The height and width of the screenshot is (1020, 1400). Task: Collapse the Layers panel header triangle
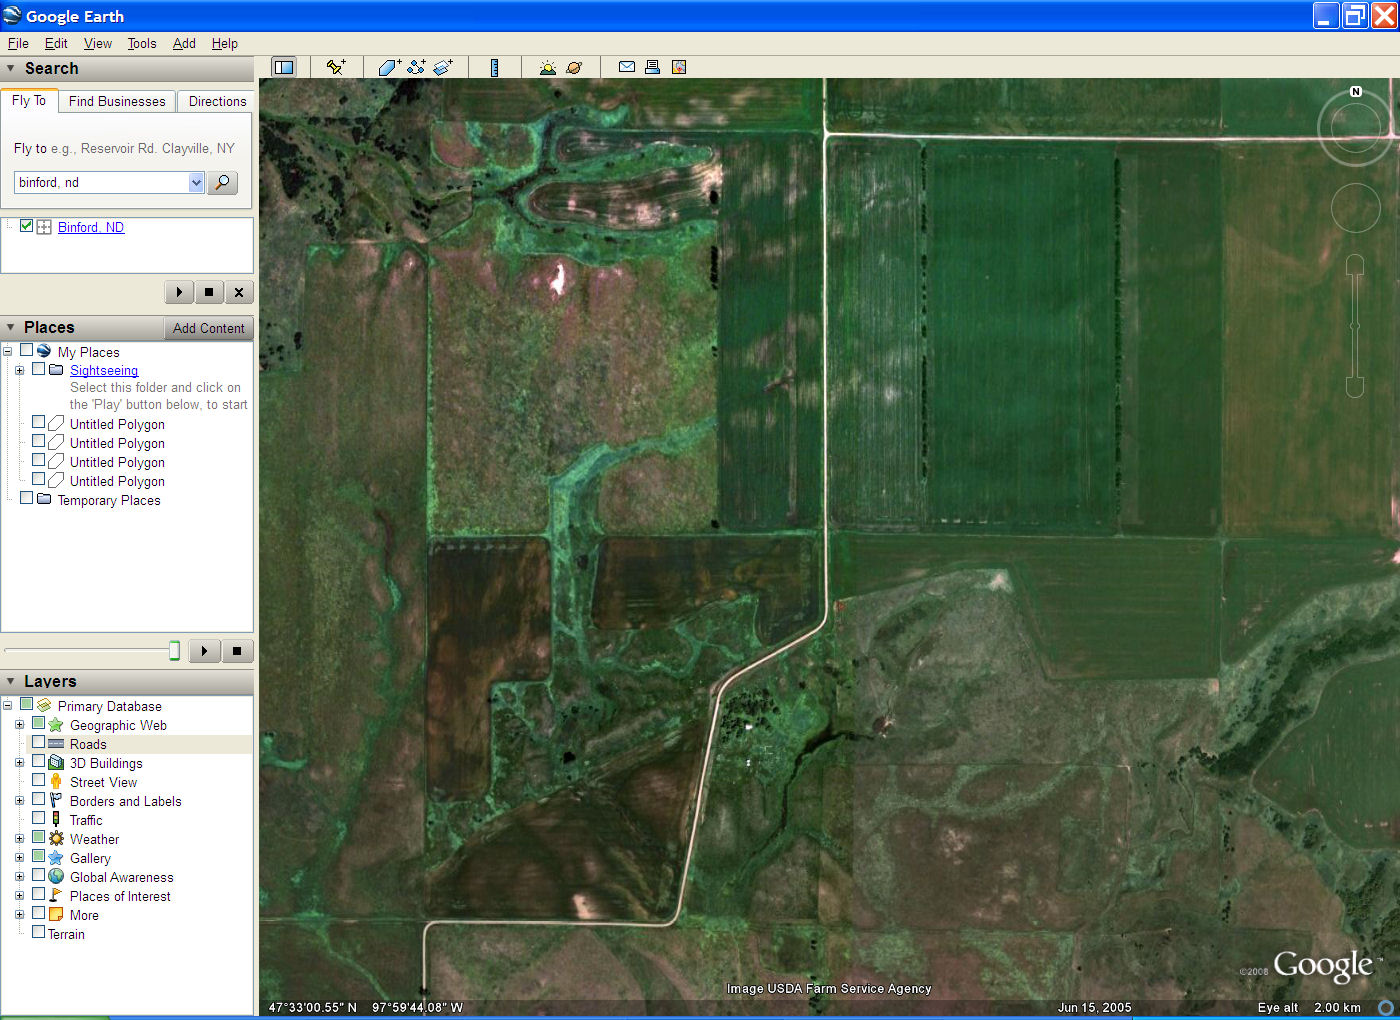tap(11, 682)
